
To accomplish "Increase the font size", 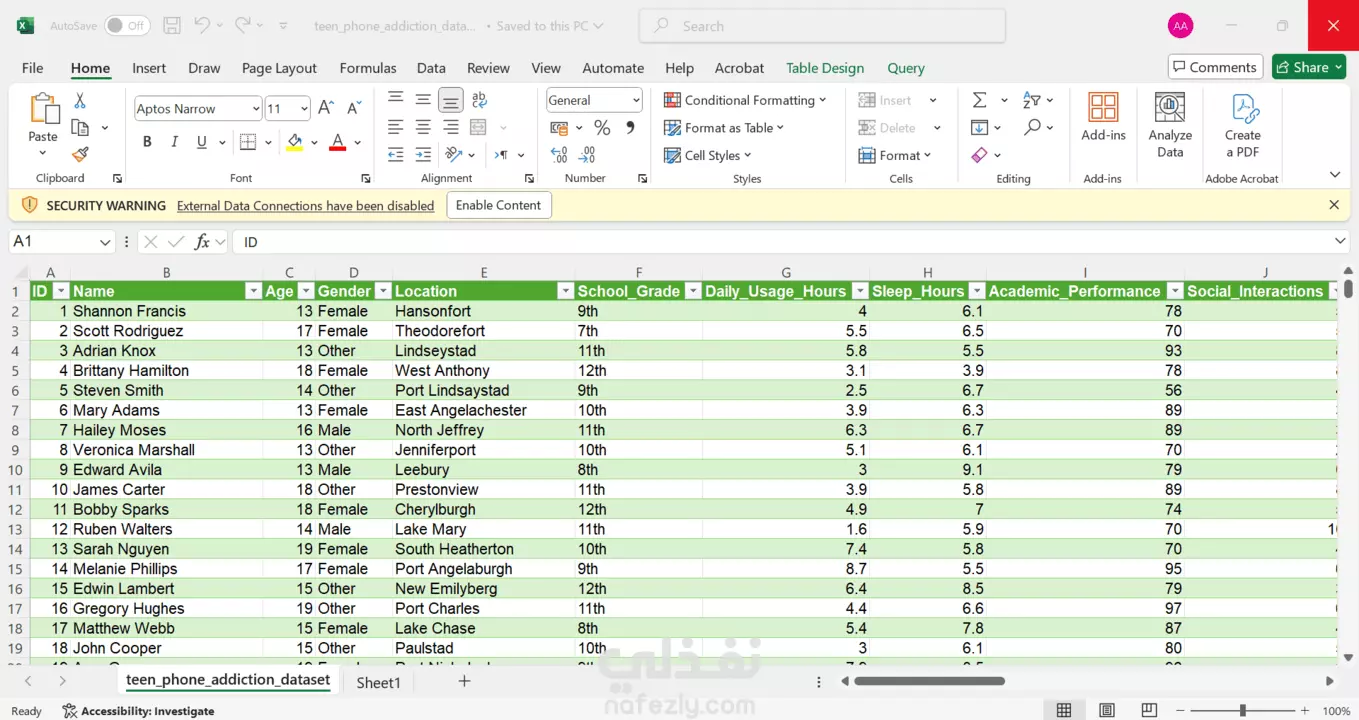I will (326, 108).
